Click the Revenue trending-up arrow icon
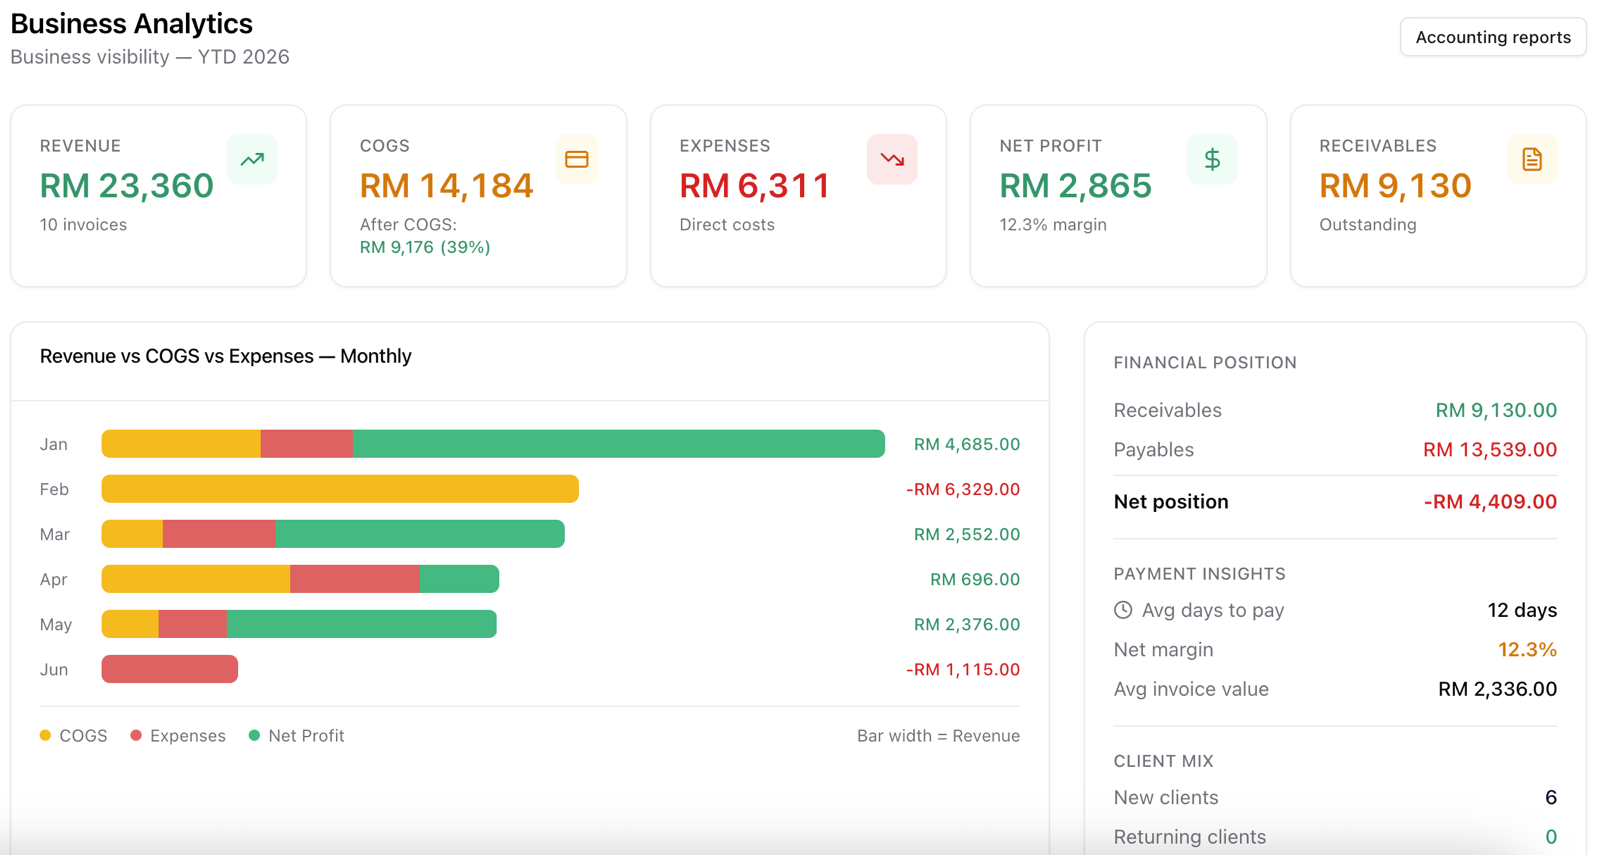 pyautogui.click(x=252, y=159)
